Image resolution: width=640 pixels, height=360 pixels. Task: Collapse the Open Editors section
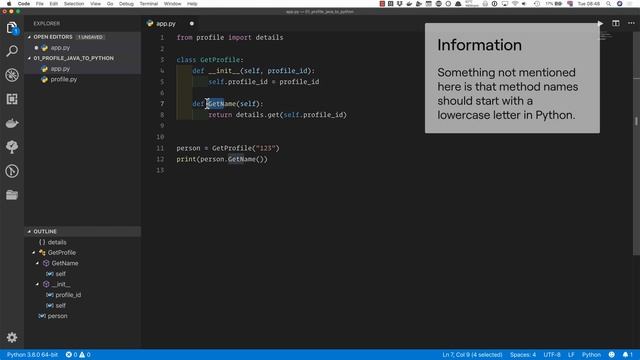pyautogui.click(x=29, y=37)
